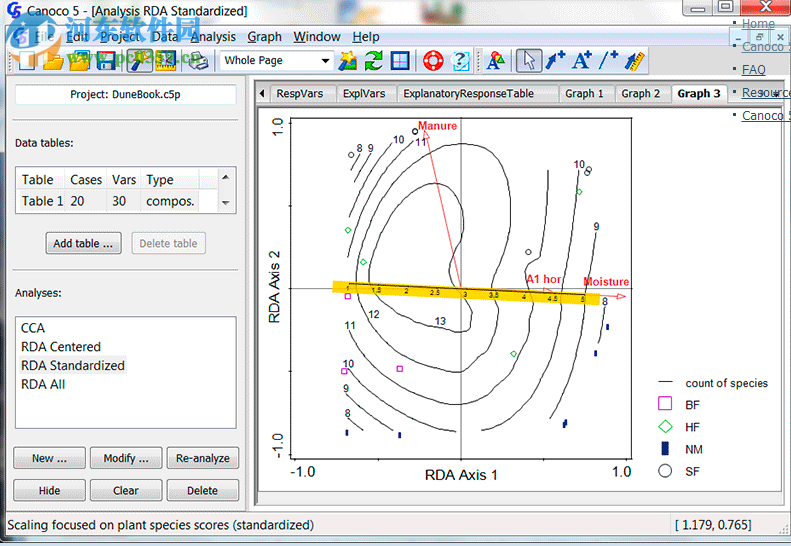Open the ExplanatoryResponseTable tab
This screenshot has height=546, width=791.
point(466,94)
